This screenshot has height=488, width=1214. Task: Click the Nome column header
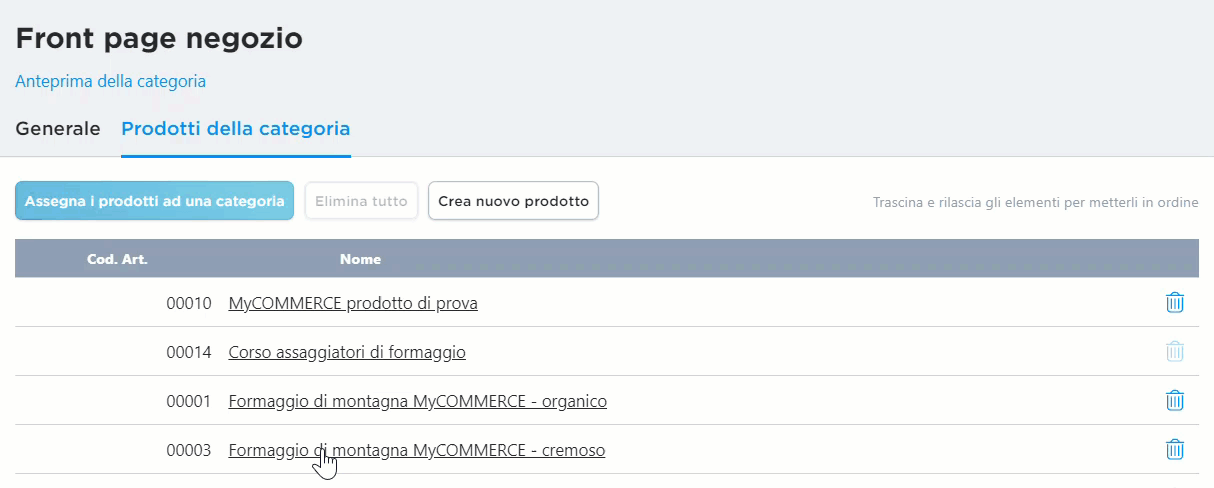coord(360,259)
